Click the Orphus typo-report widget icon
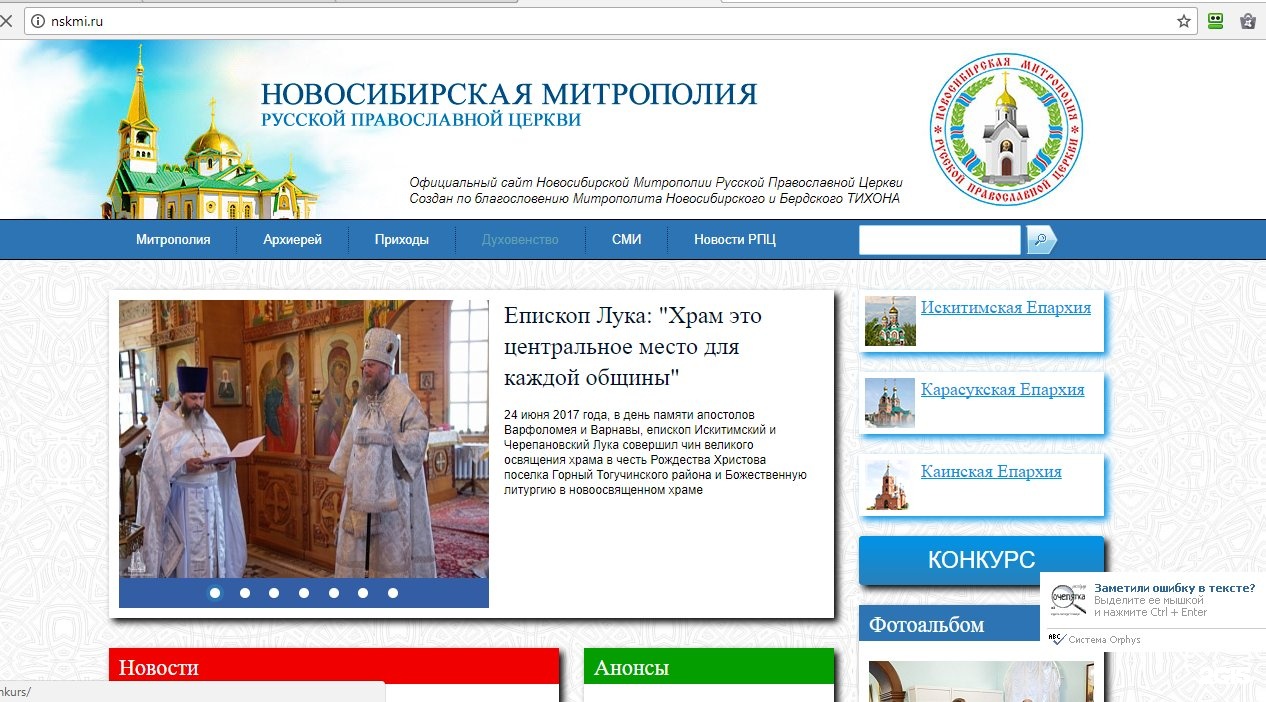 tap(1068, 599)
